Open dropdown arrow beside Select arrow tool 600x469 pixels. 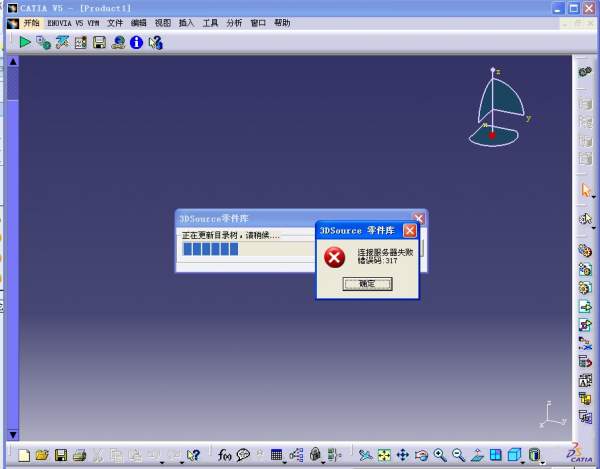pyautogui.click(x=593, y=197)
